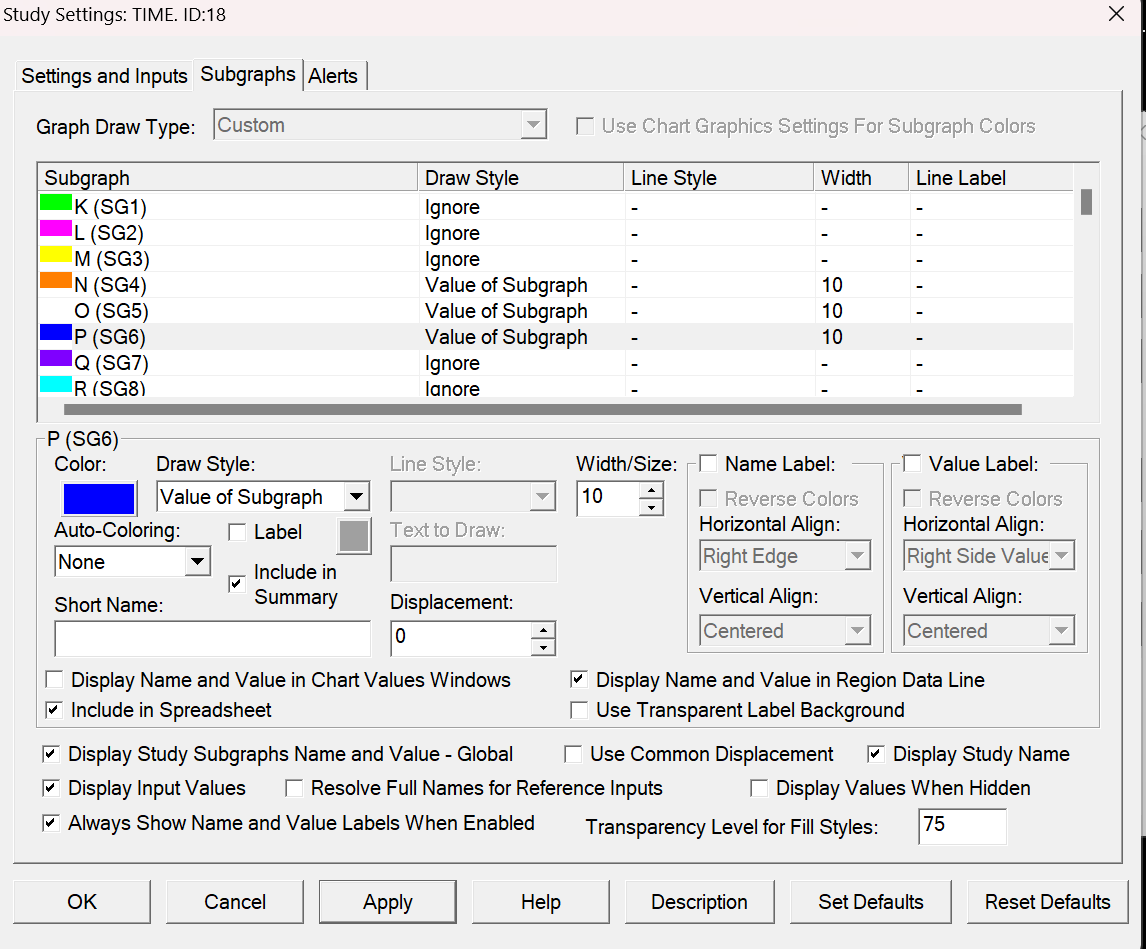
Task: Uncheck Include in Spreadsheet
Action: pos(54,710)
